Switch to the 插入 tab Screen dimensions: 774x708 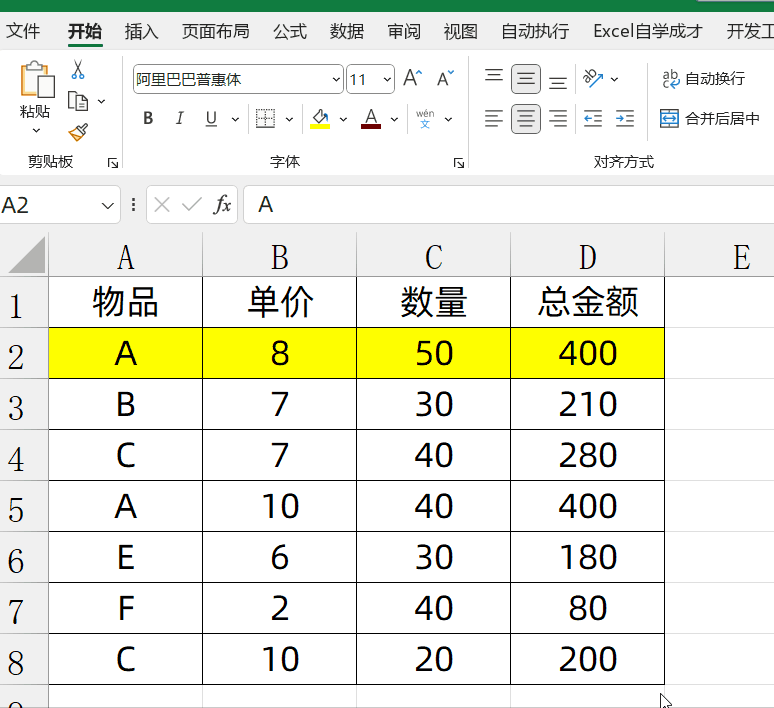142,31
